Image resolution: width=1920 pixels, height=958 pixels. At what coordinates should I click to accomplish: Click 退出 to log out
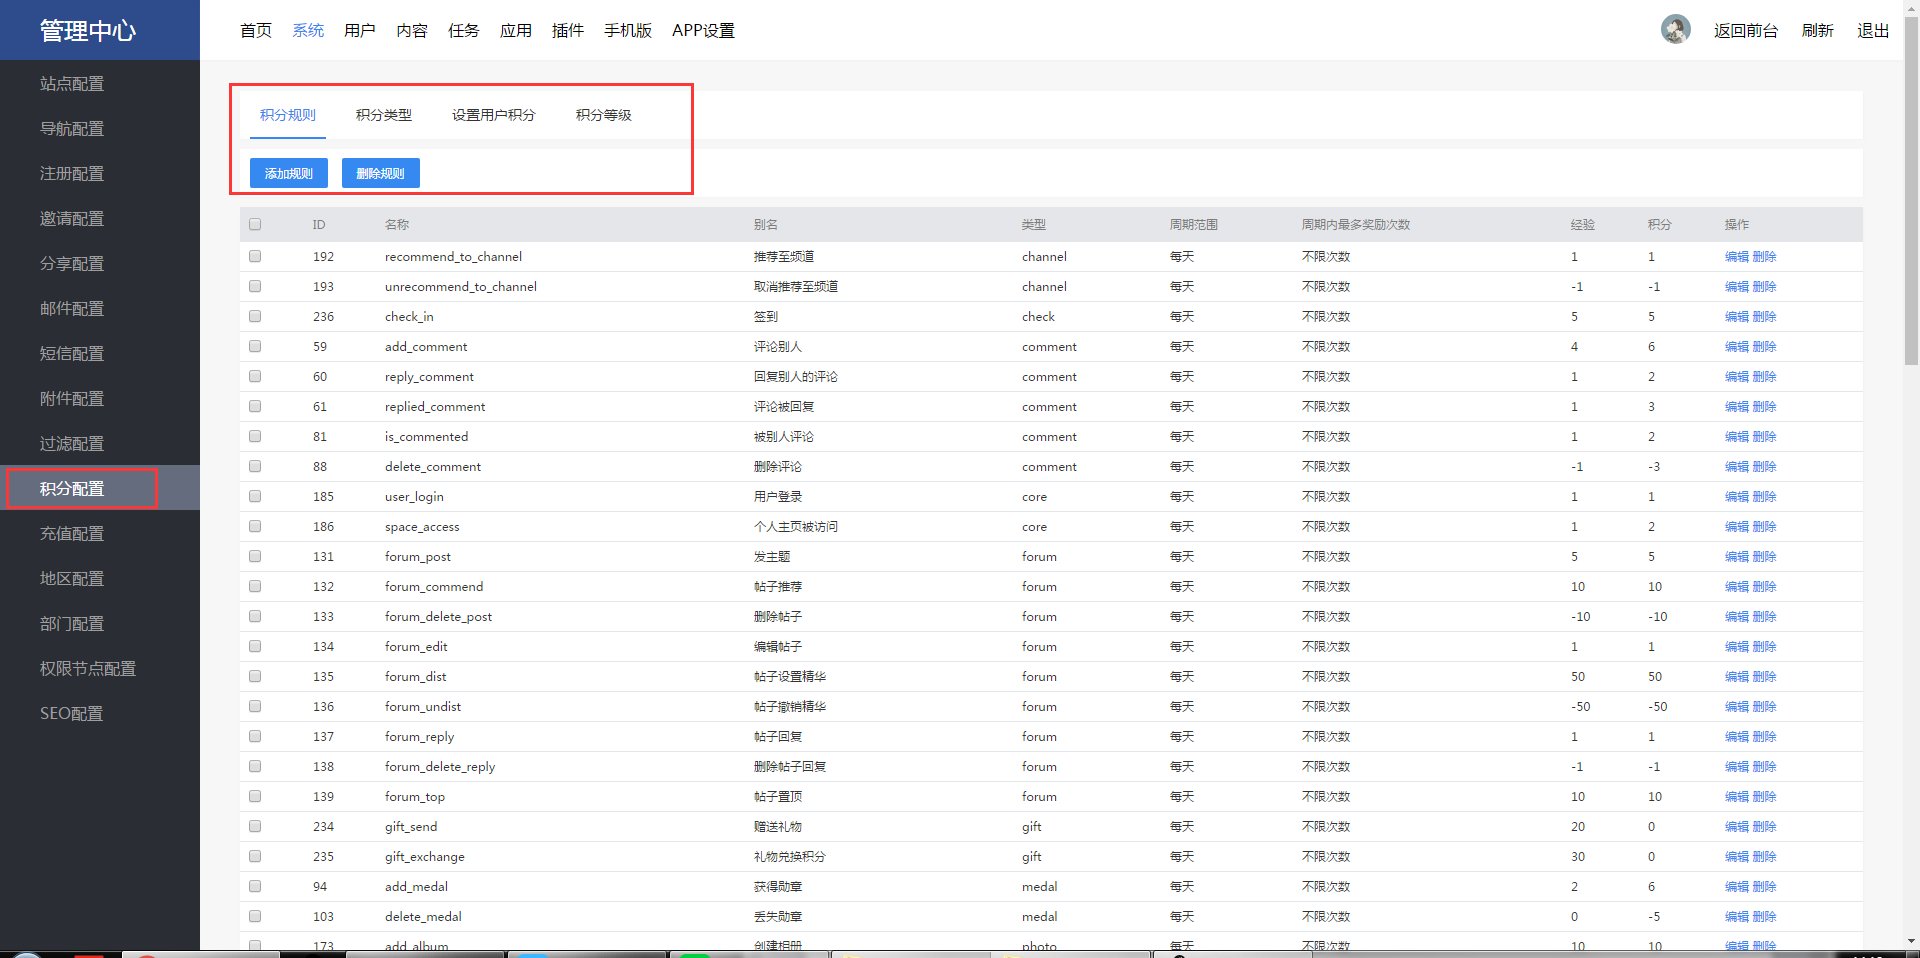[x=1873, y=30]
